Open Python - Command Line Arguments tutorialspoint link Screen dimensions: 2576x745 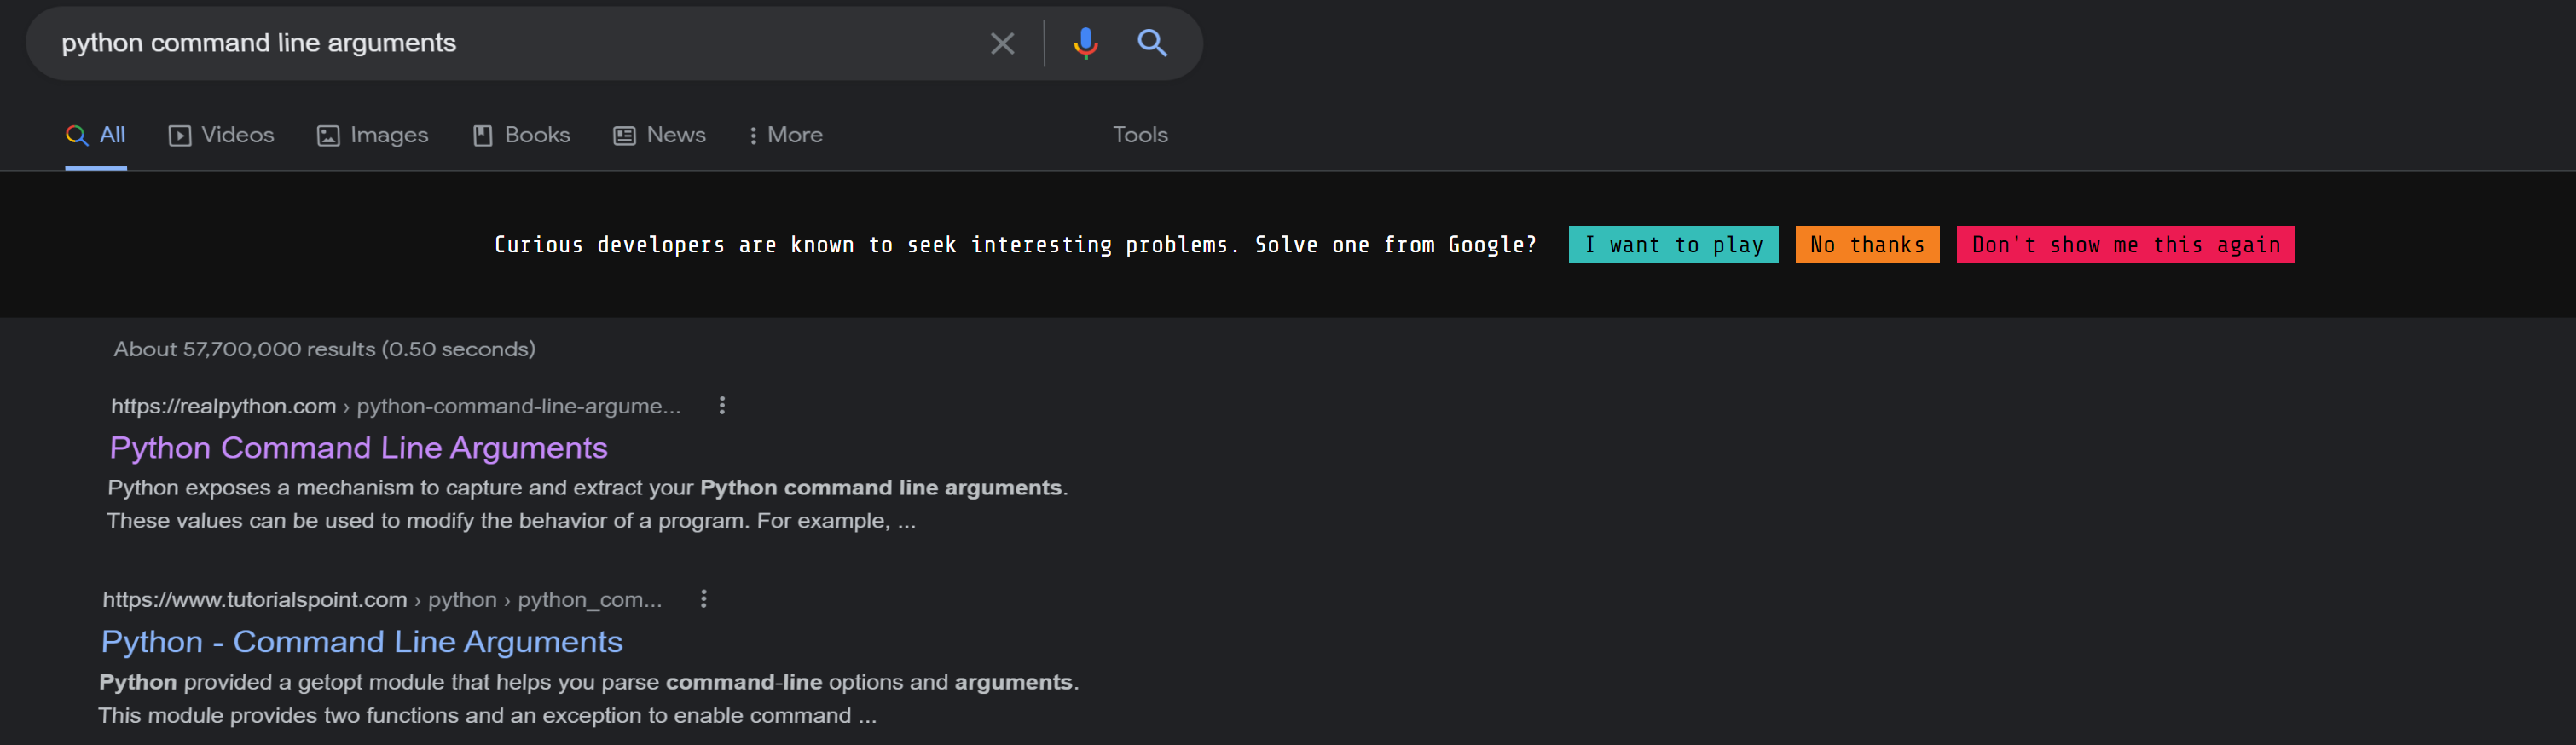tap(362, 642)
